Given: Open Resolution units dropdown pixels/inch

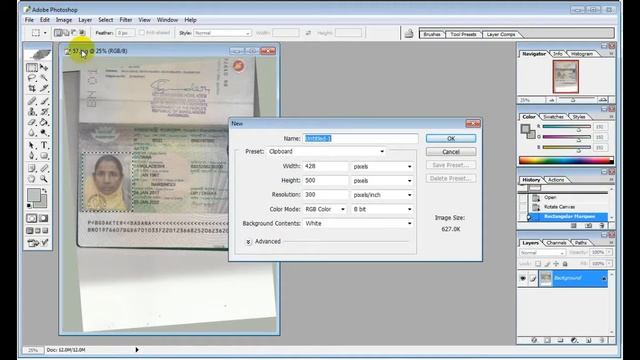Looking at the screenshot, I should [x=382, y=195].
